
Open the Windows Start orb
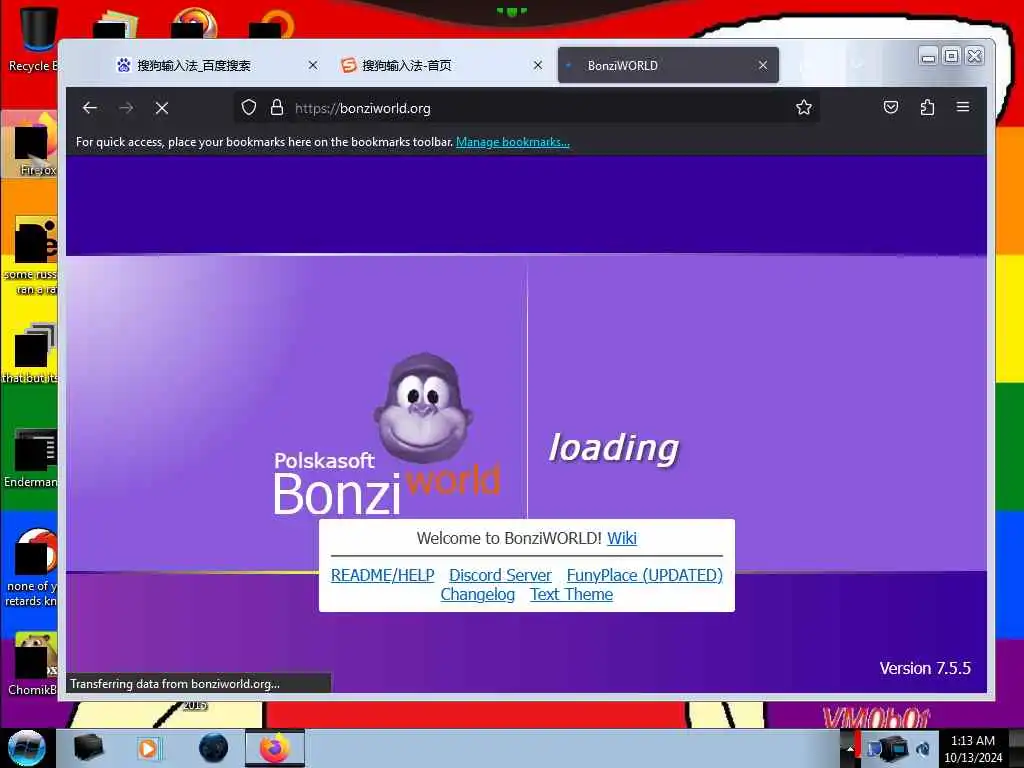[x=26, y=748]
